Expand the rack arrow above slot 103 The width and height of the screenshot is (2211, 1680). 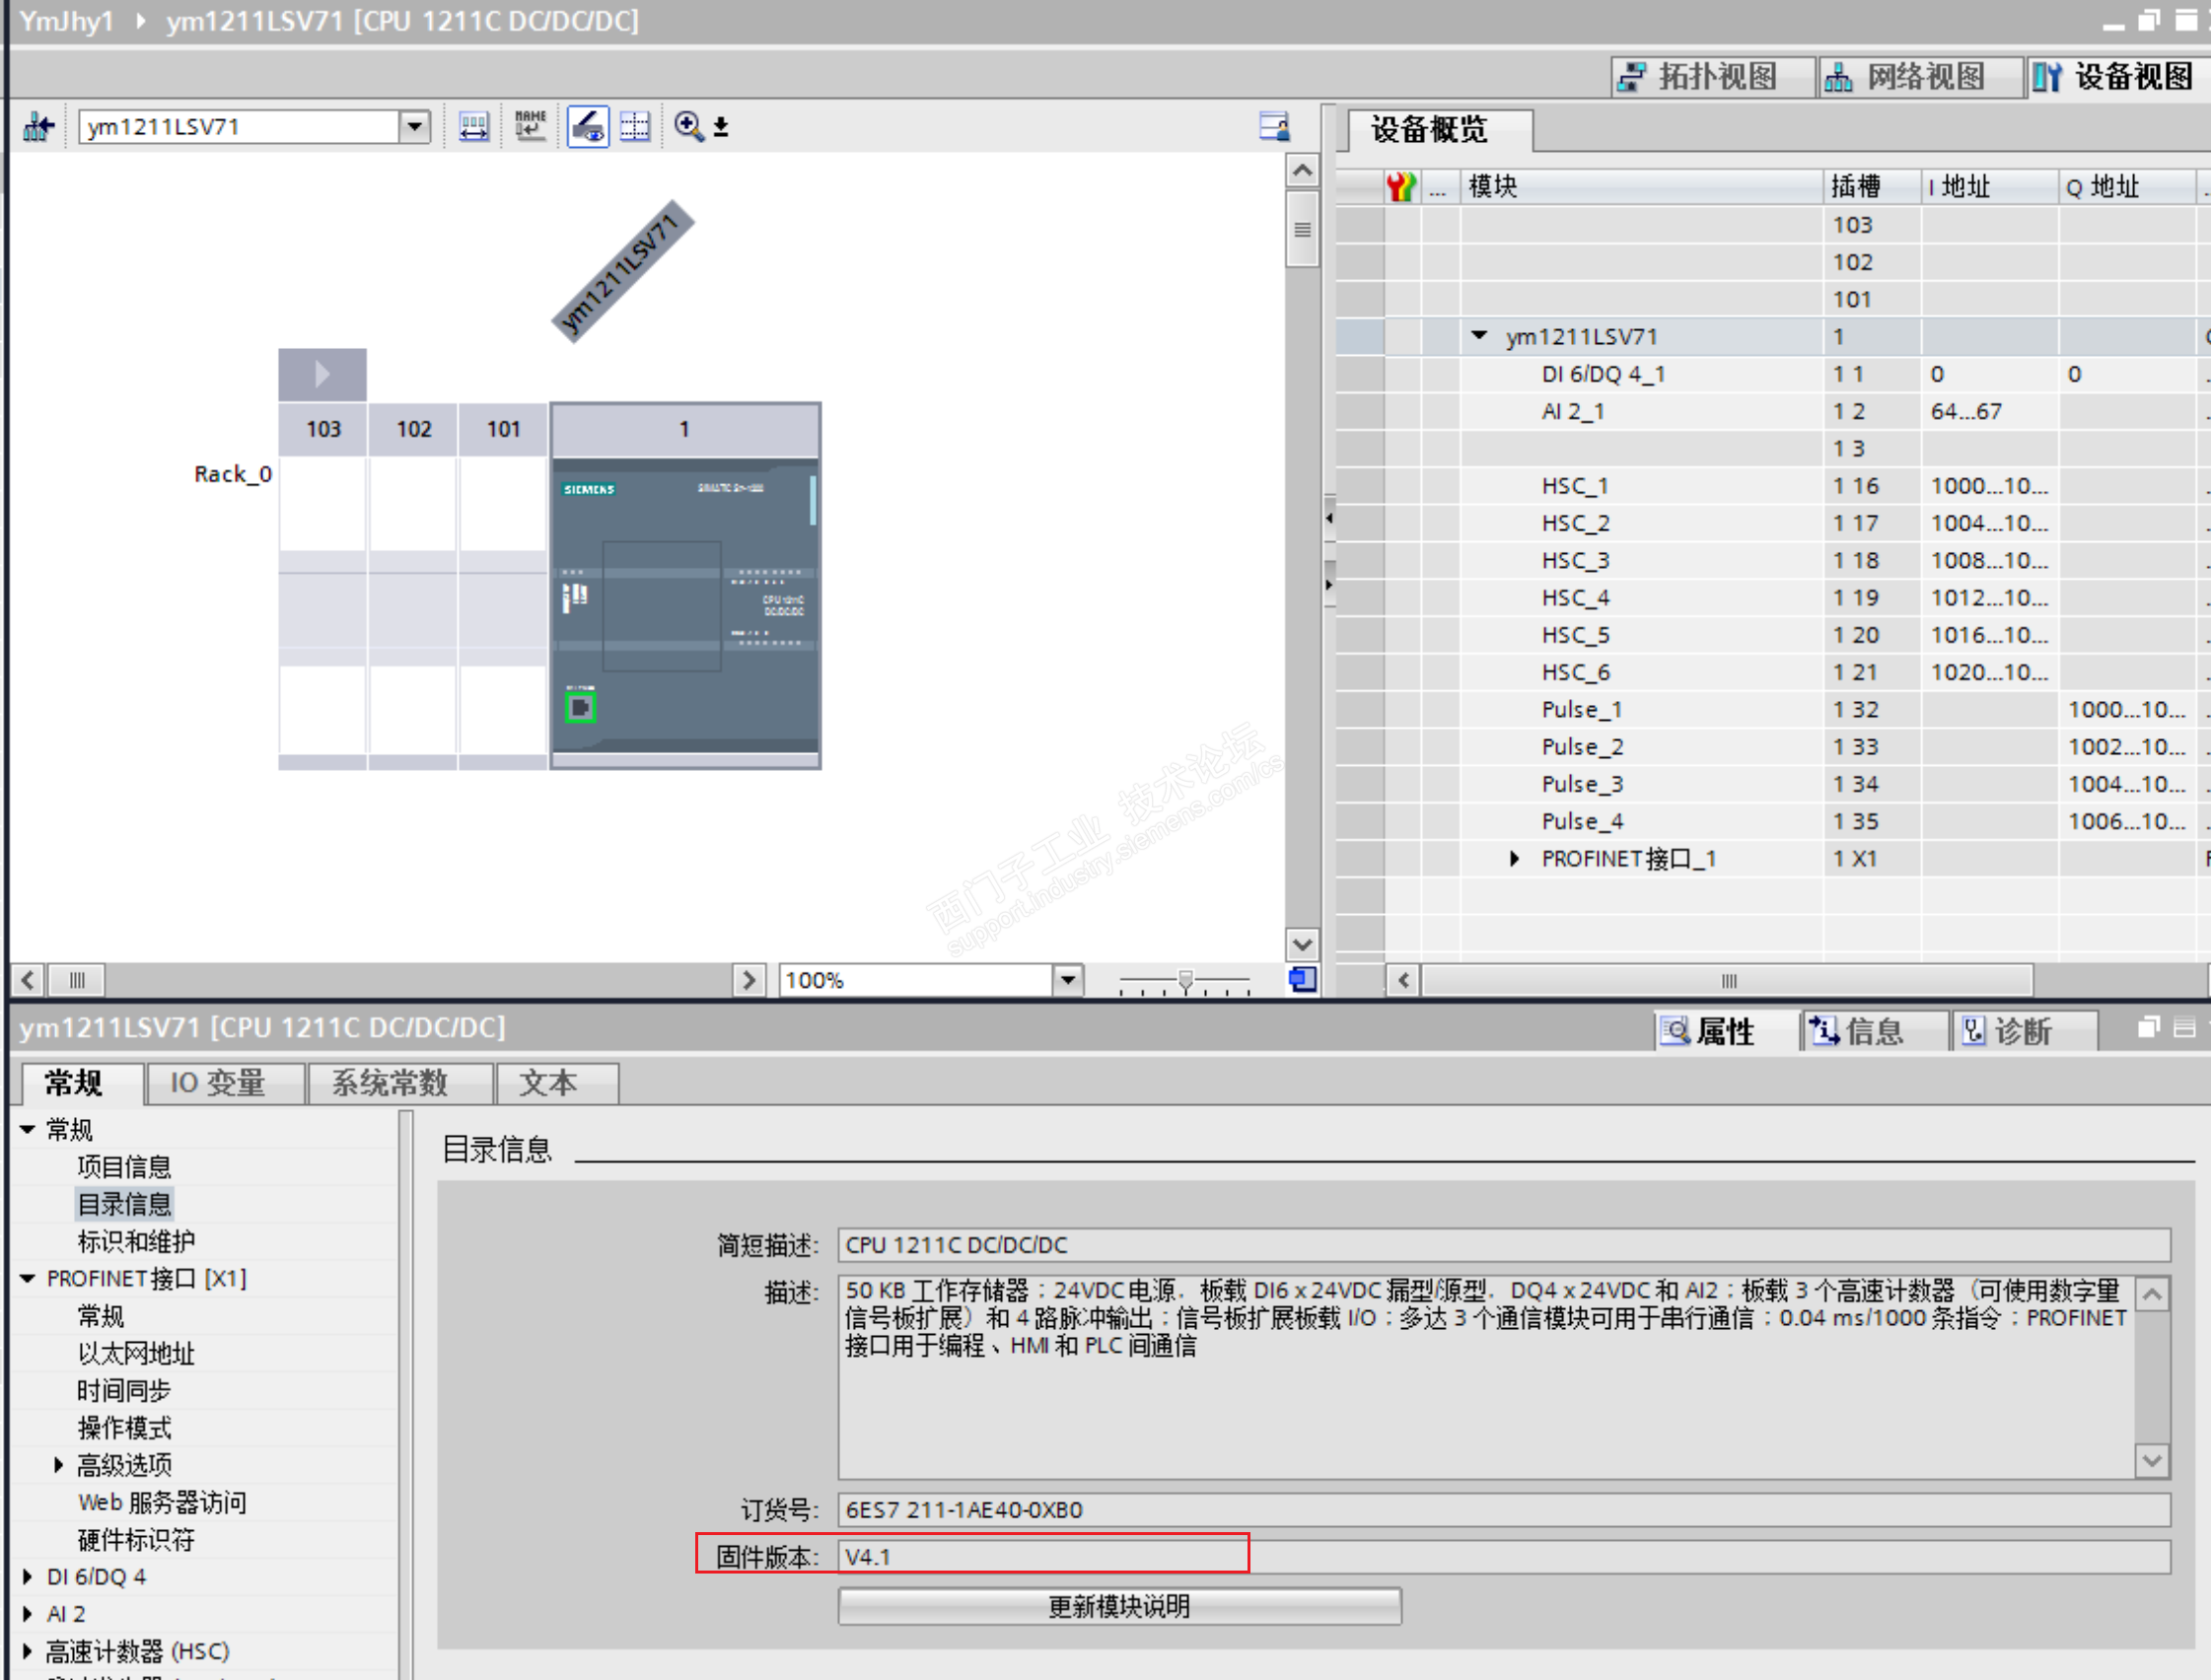322,374
